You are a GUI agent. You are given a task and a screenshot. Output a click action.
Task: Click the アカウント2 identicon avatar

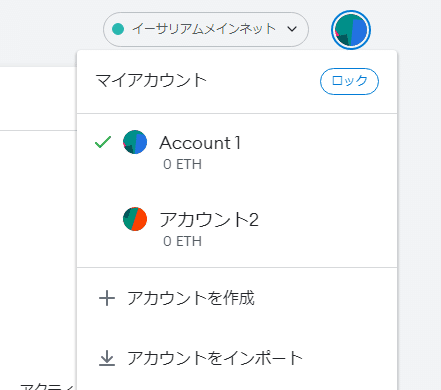pyautogui.click(x=135, y=219)
